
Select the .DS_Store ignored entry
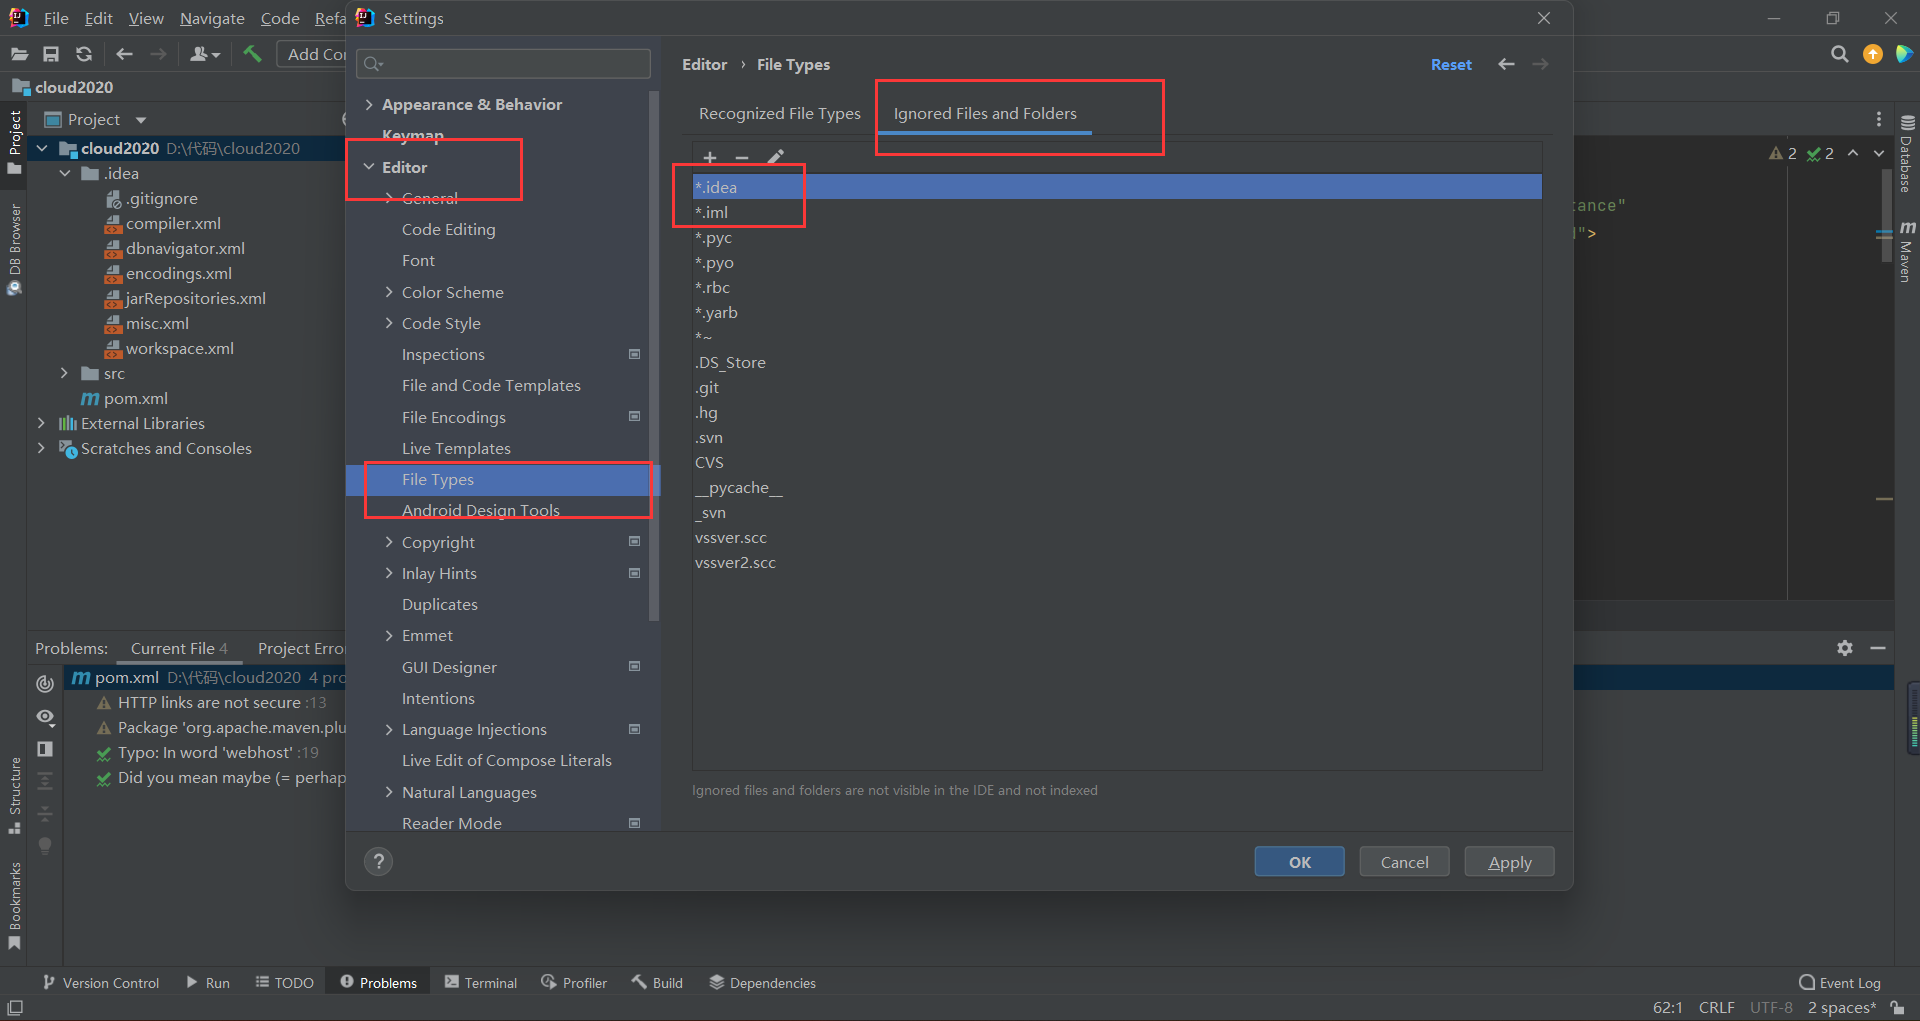[1117, 362]
